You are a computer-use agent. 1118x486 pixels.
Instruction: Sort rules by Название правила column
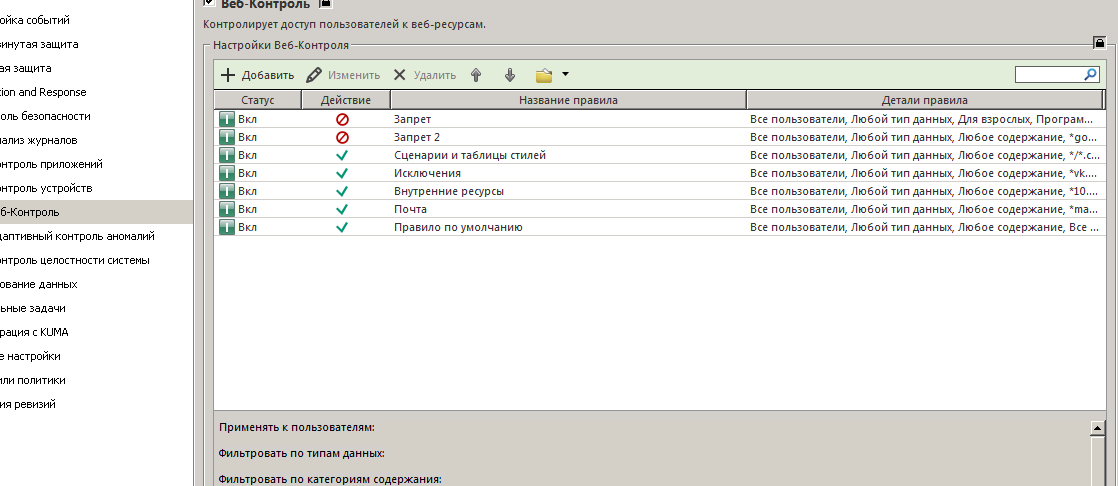tap(567, 100)
